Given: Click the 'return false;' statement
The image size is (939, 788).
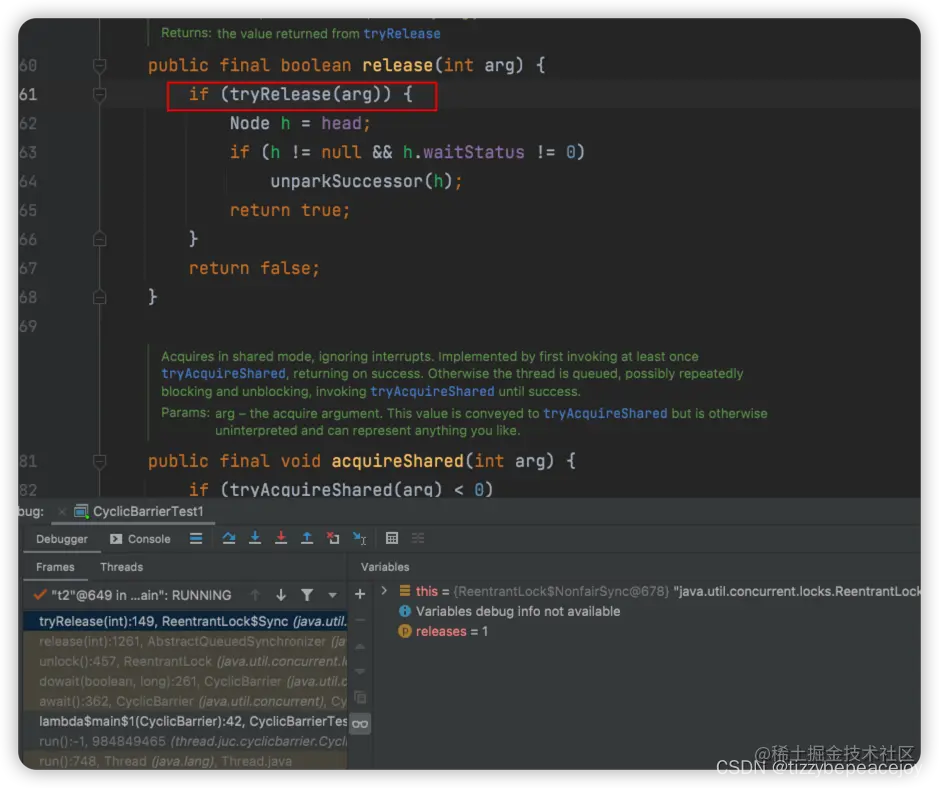Looking at the screenshot, I should 255,268.
